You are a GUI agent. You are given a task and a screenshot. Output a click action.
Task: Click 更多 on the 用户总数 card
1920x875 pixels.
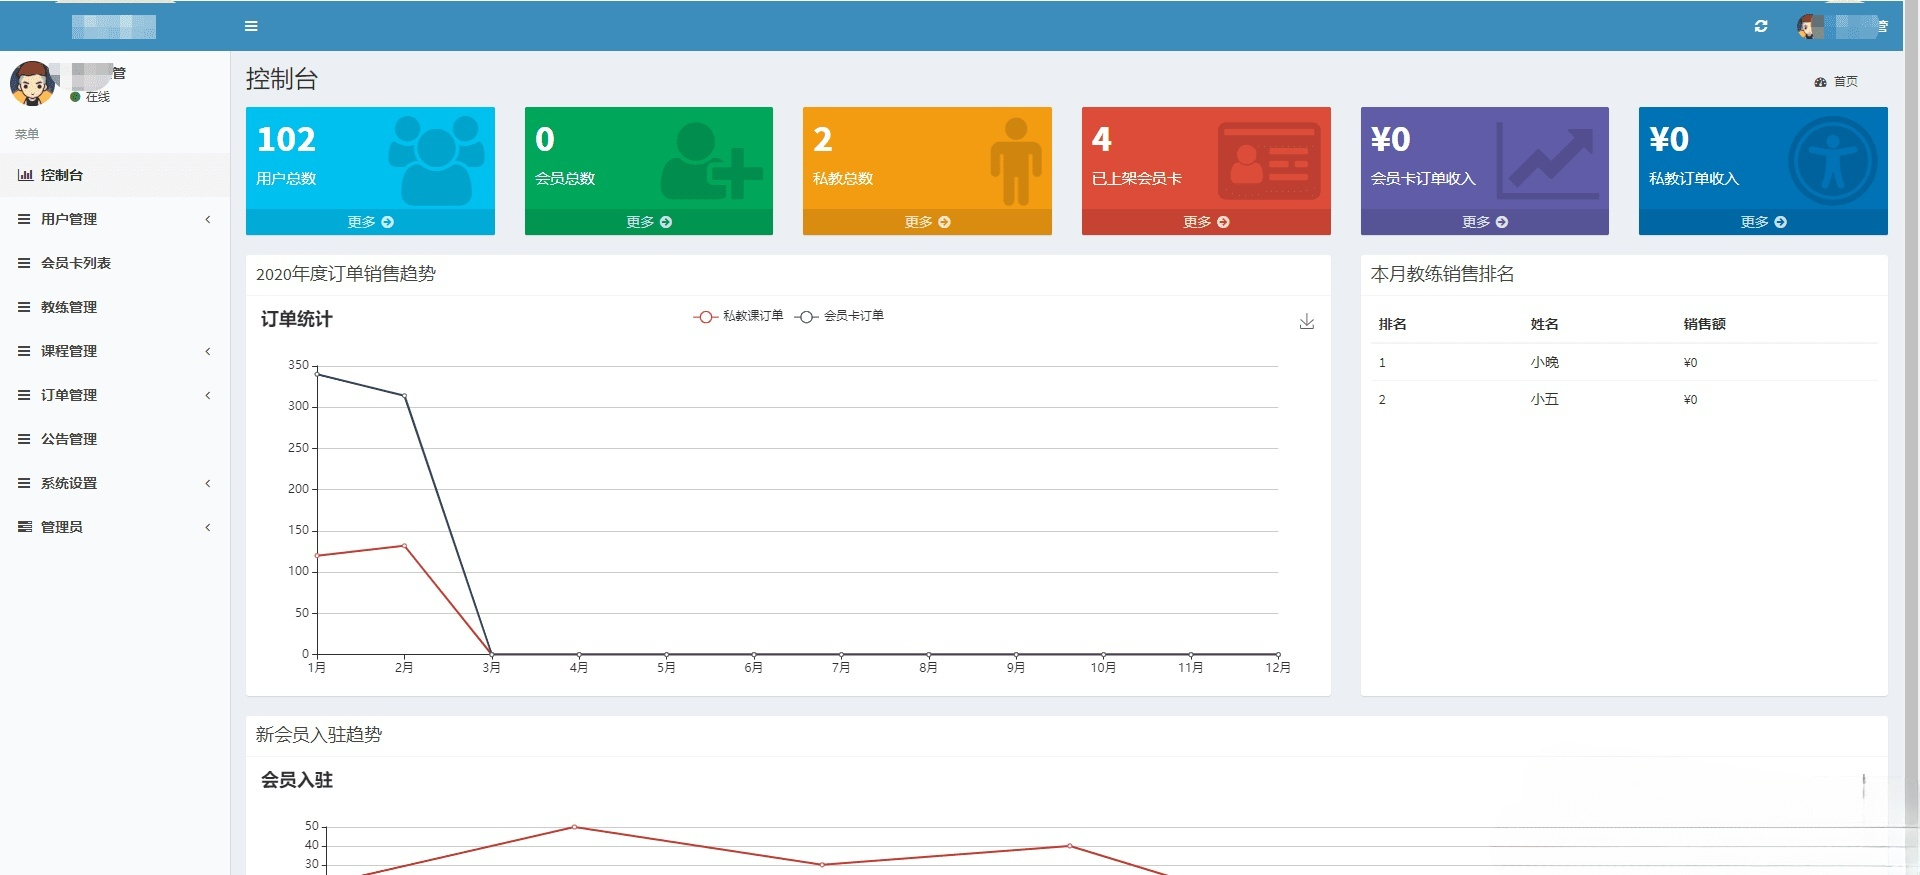370,222
